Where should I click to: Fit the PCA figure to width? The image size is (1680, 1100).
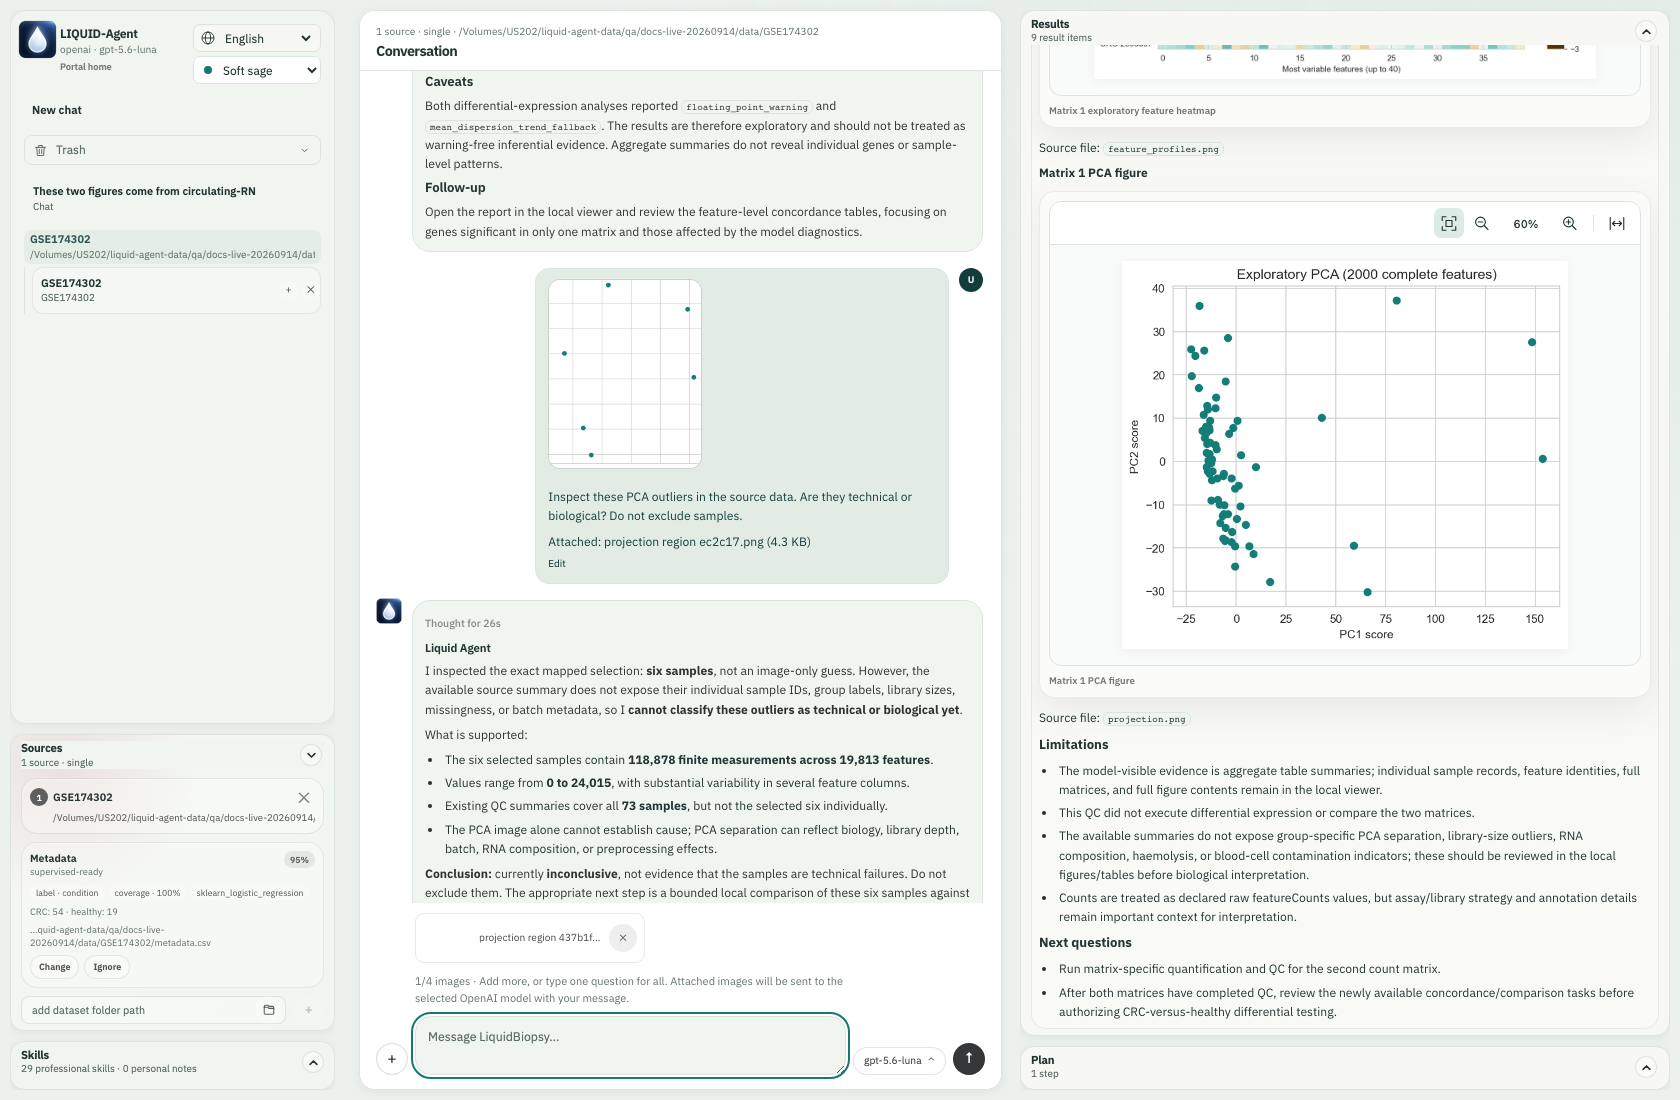pos(1617,224)
